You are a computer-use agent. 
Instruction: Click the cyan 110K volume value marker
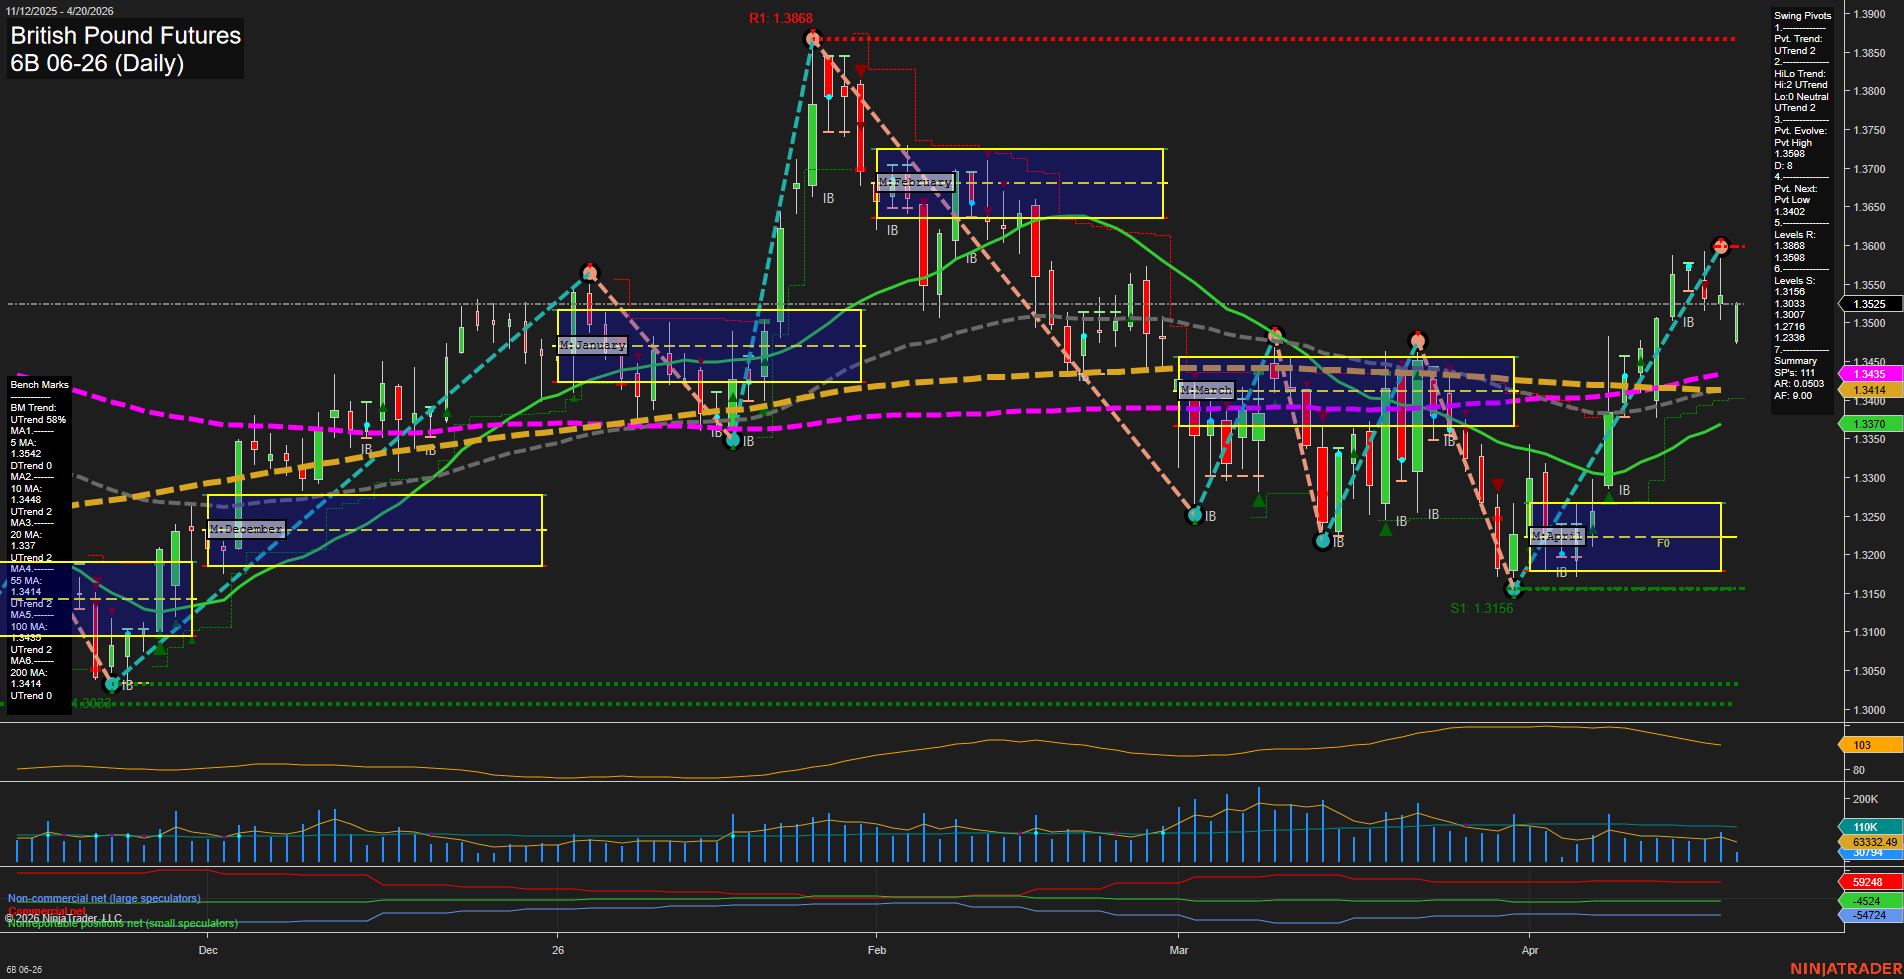[x=1866, y=827]
